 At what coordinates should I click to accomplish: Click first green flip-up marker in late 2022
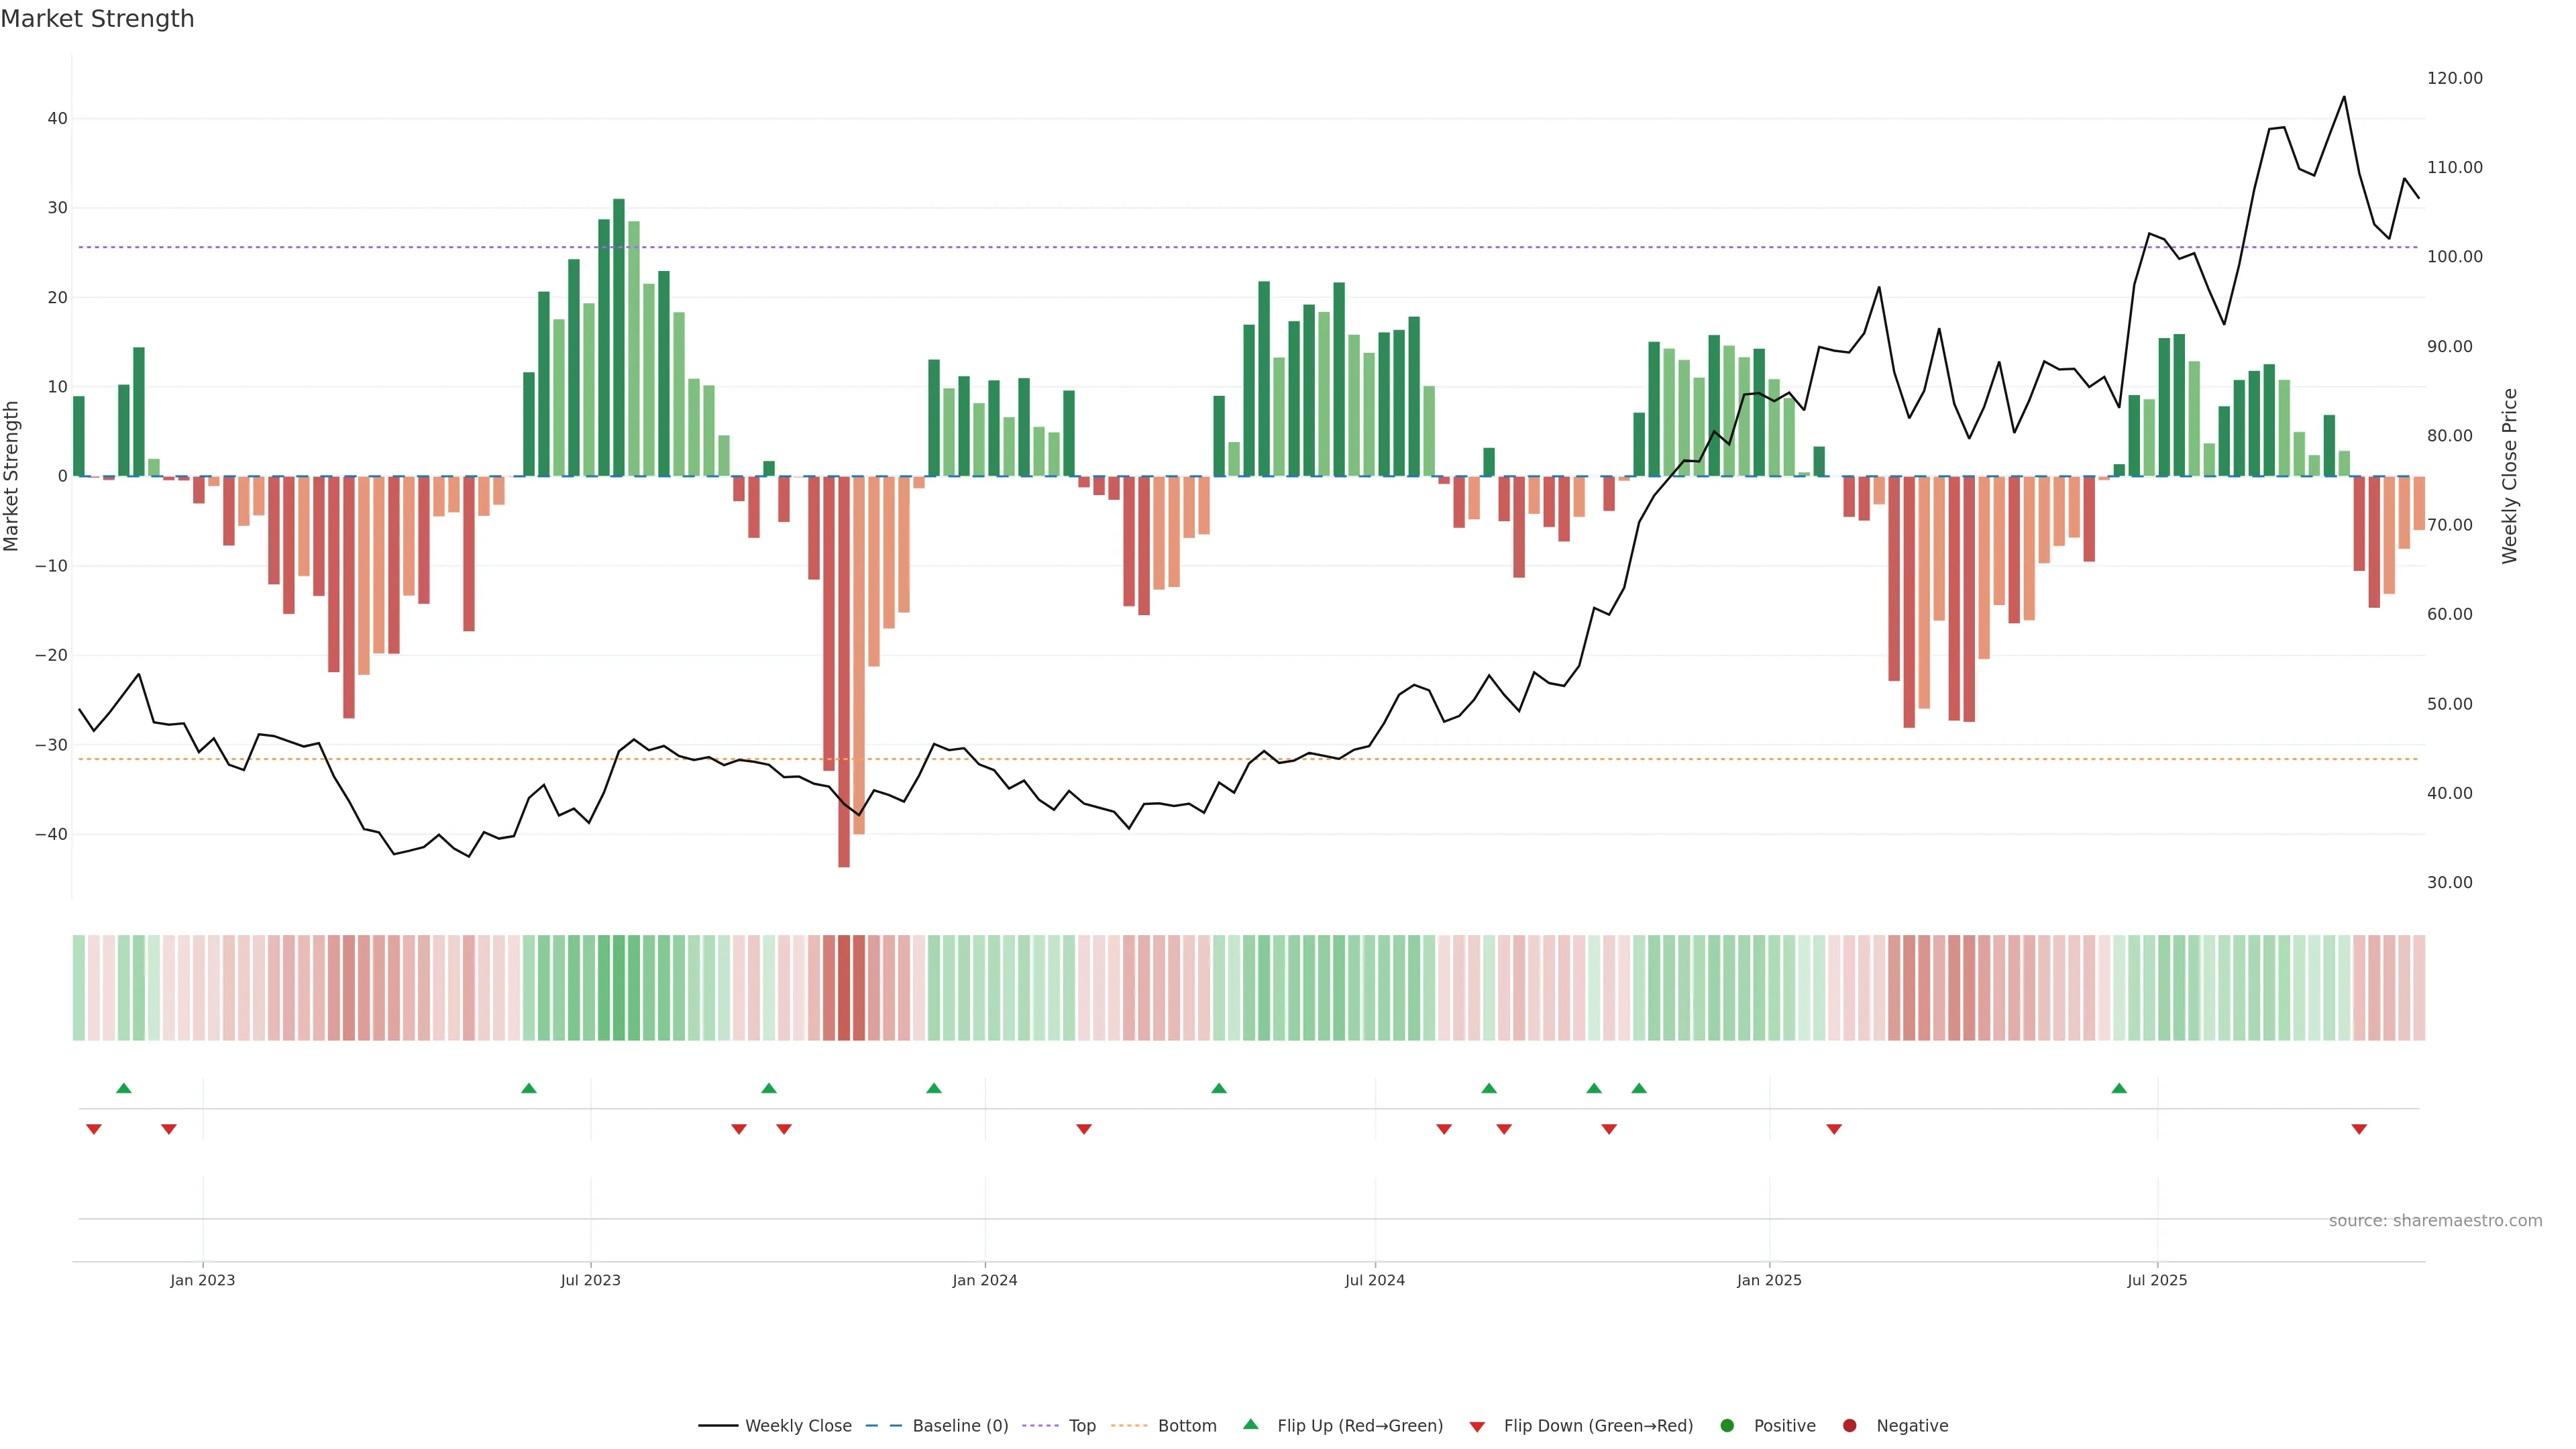click(124, 1088)
